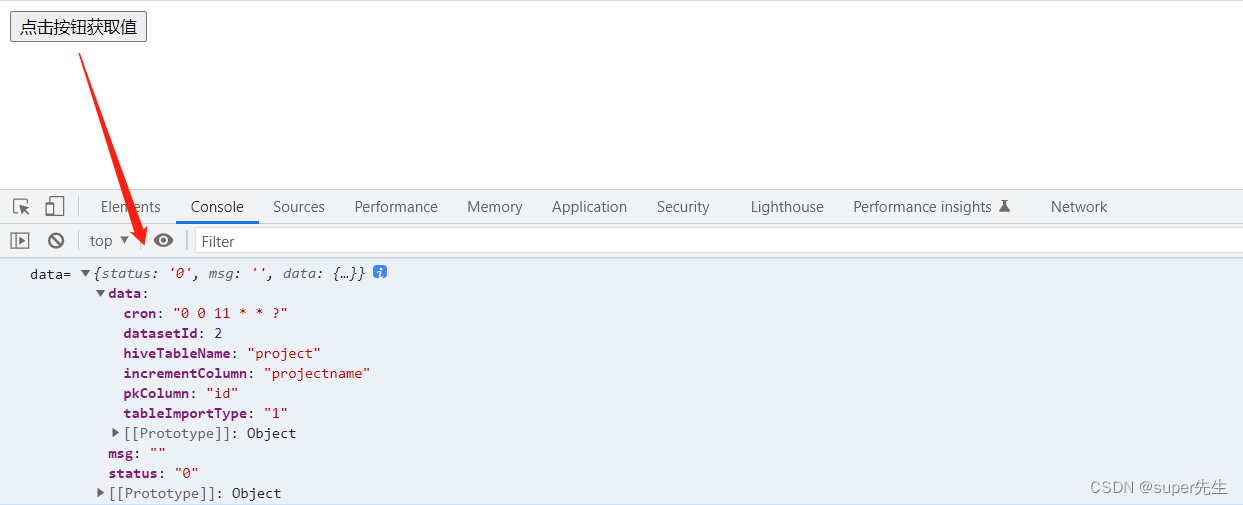
Task: Show the console sidebar panel icon
Action: pyautogui.click(x=20, y=241)
